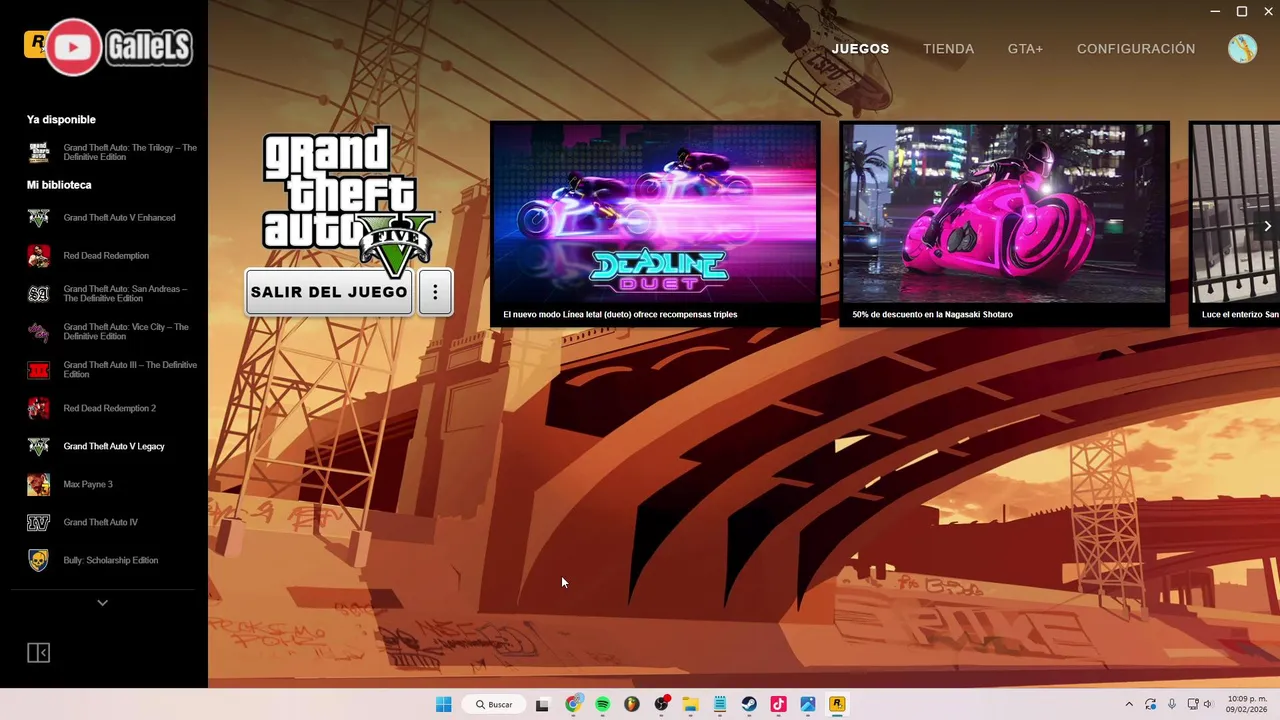Click taskbar Buscar search box
Image resolution: width=1280 pixels, height=720 pixels.
click(495, 704)
